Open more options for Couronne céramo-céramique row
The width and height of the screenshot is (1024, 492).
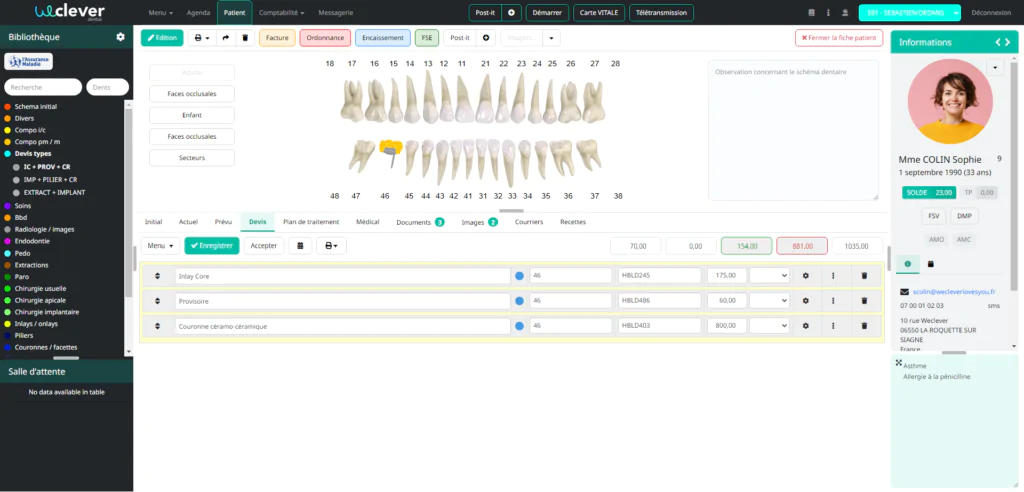click(x=833, y=325)
